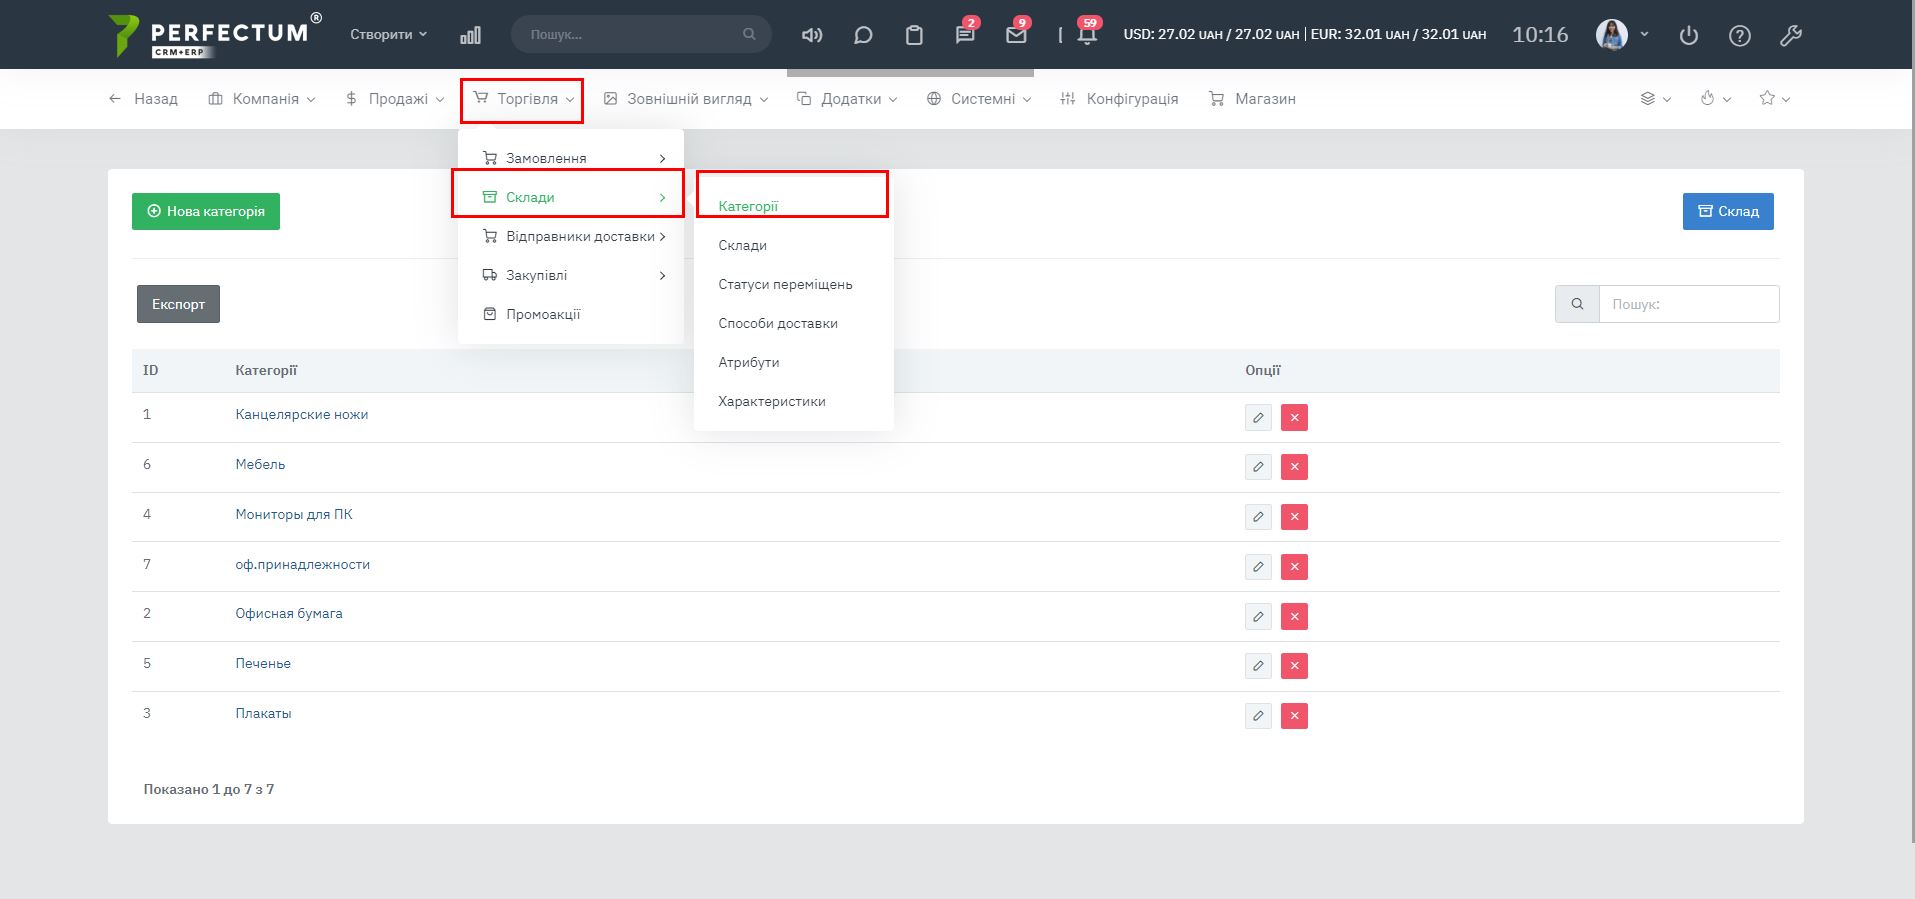Expand the favorites star dropdown

tap(1774, 98)
